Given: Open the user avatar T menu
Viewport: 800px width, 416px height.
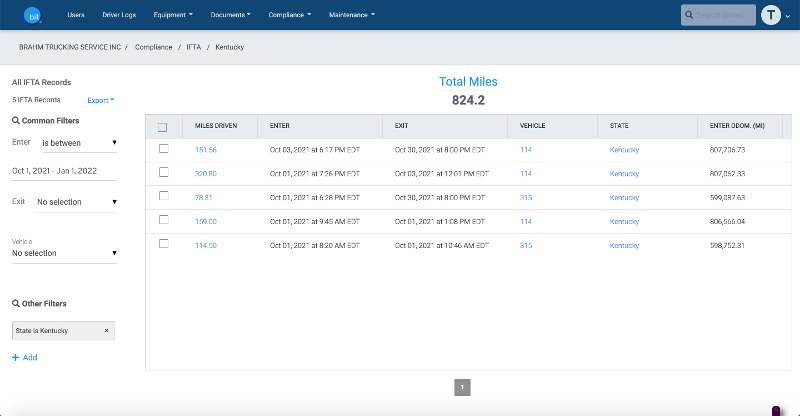Looking at the screenshot, I should [x=770, y=15].
